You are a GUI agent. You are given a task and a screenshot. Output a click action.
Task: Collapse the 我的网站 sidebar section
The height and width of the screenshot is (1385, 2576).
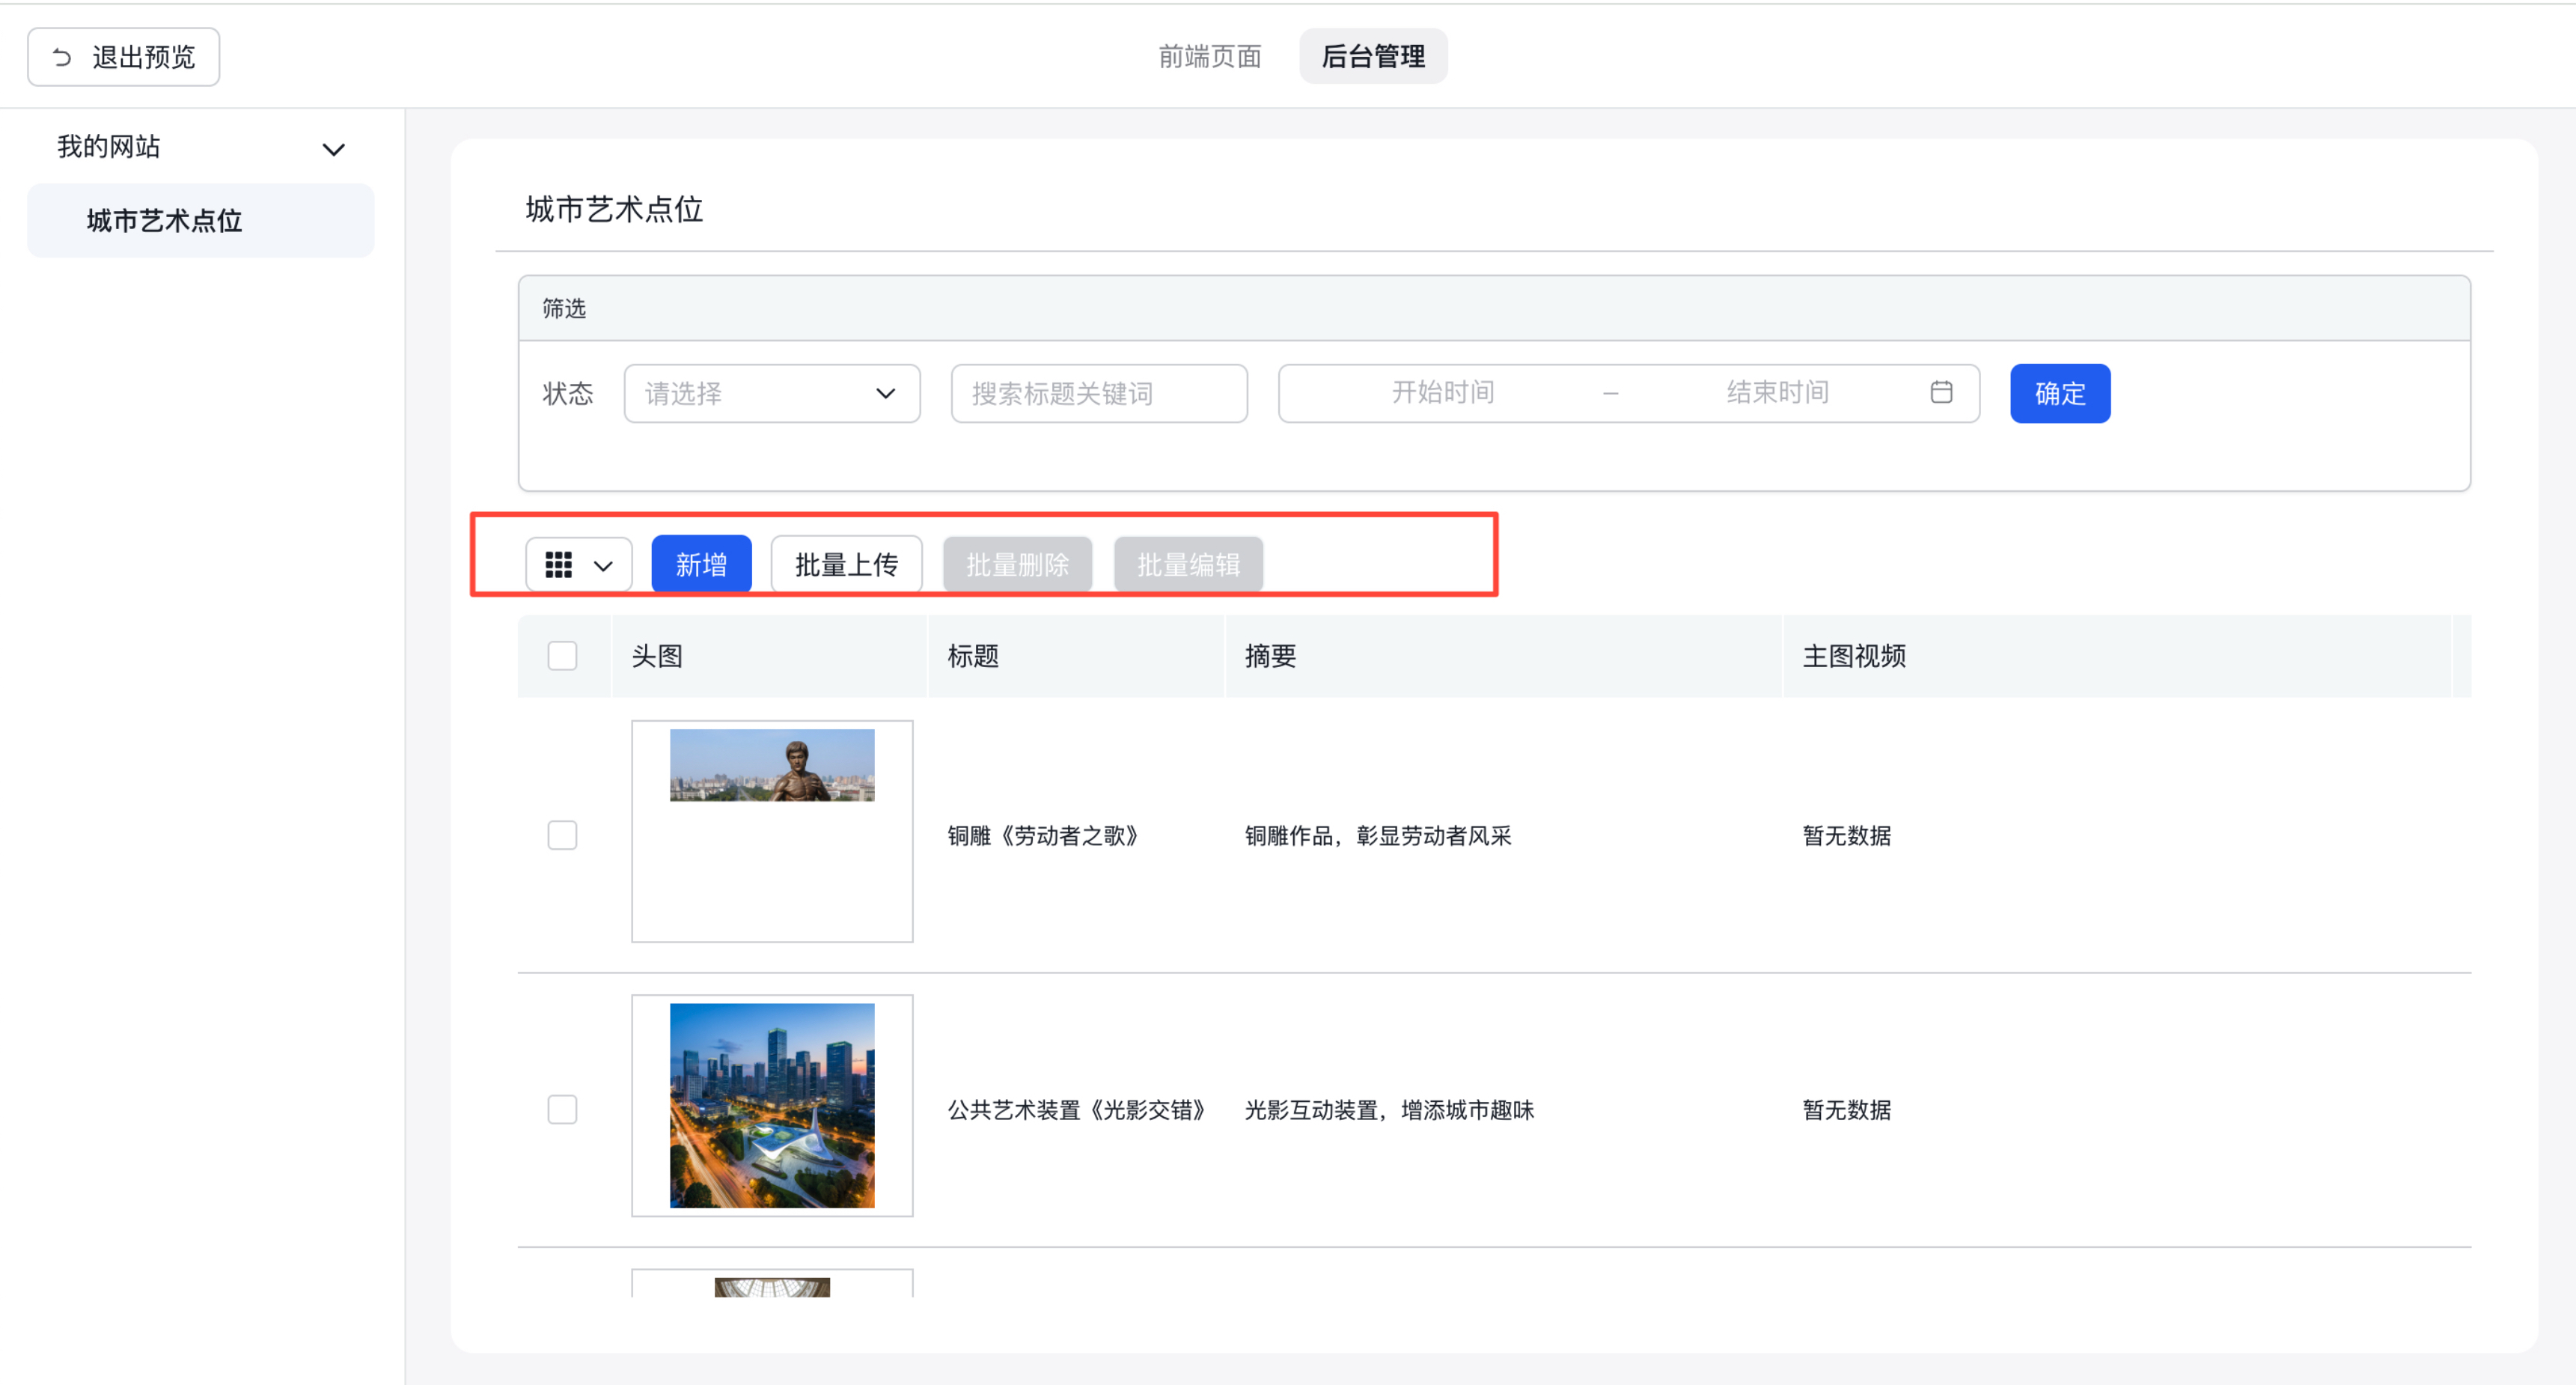(333, 149)
